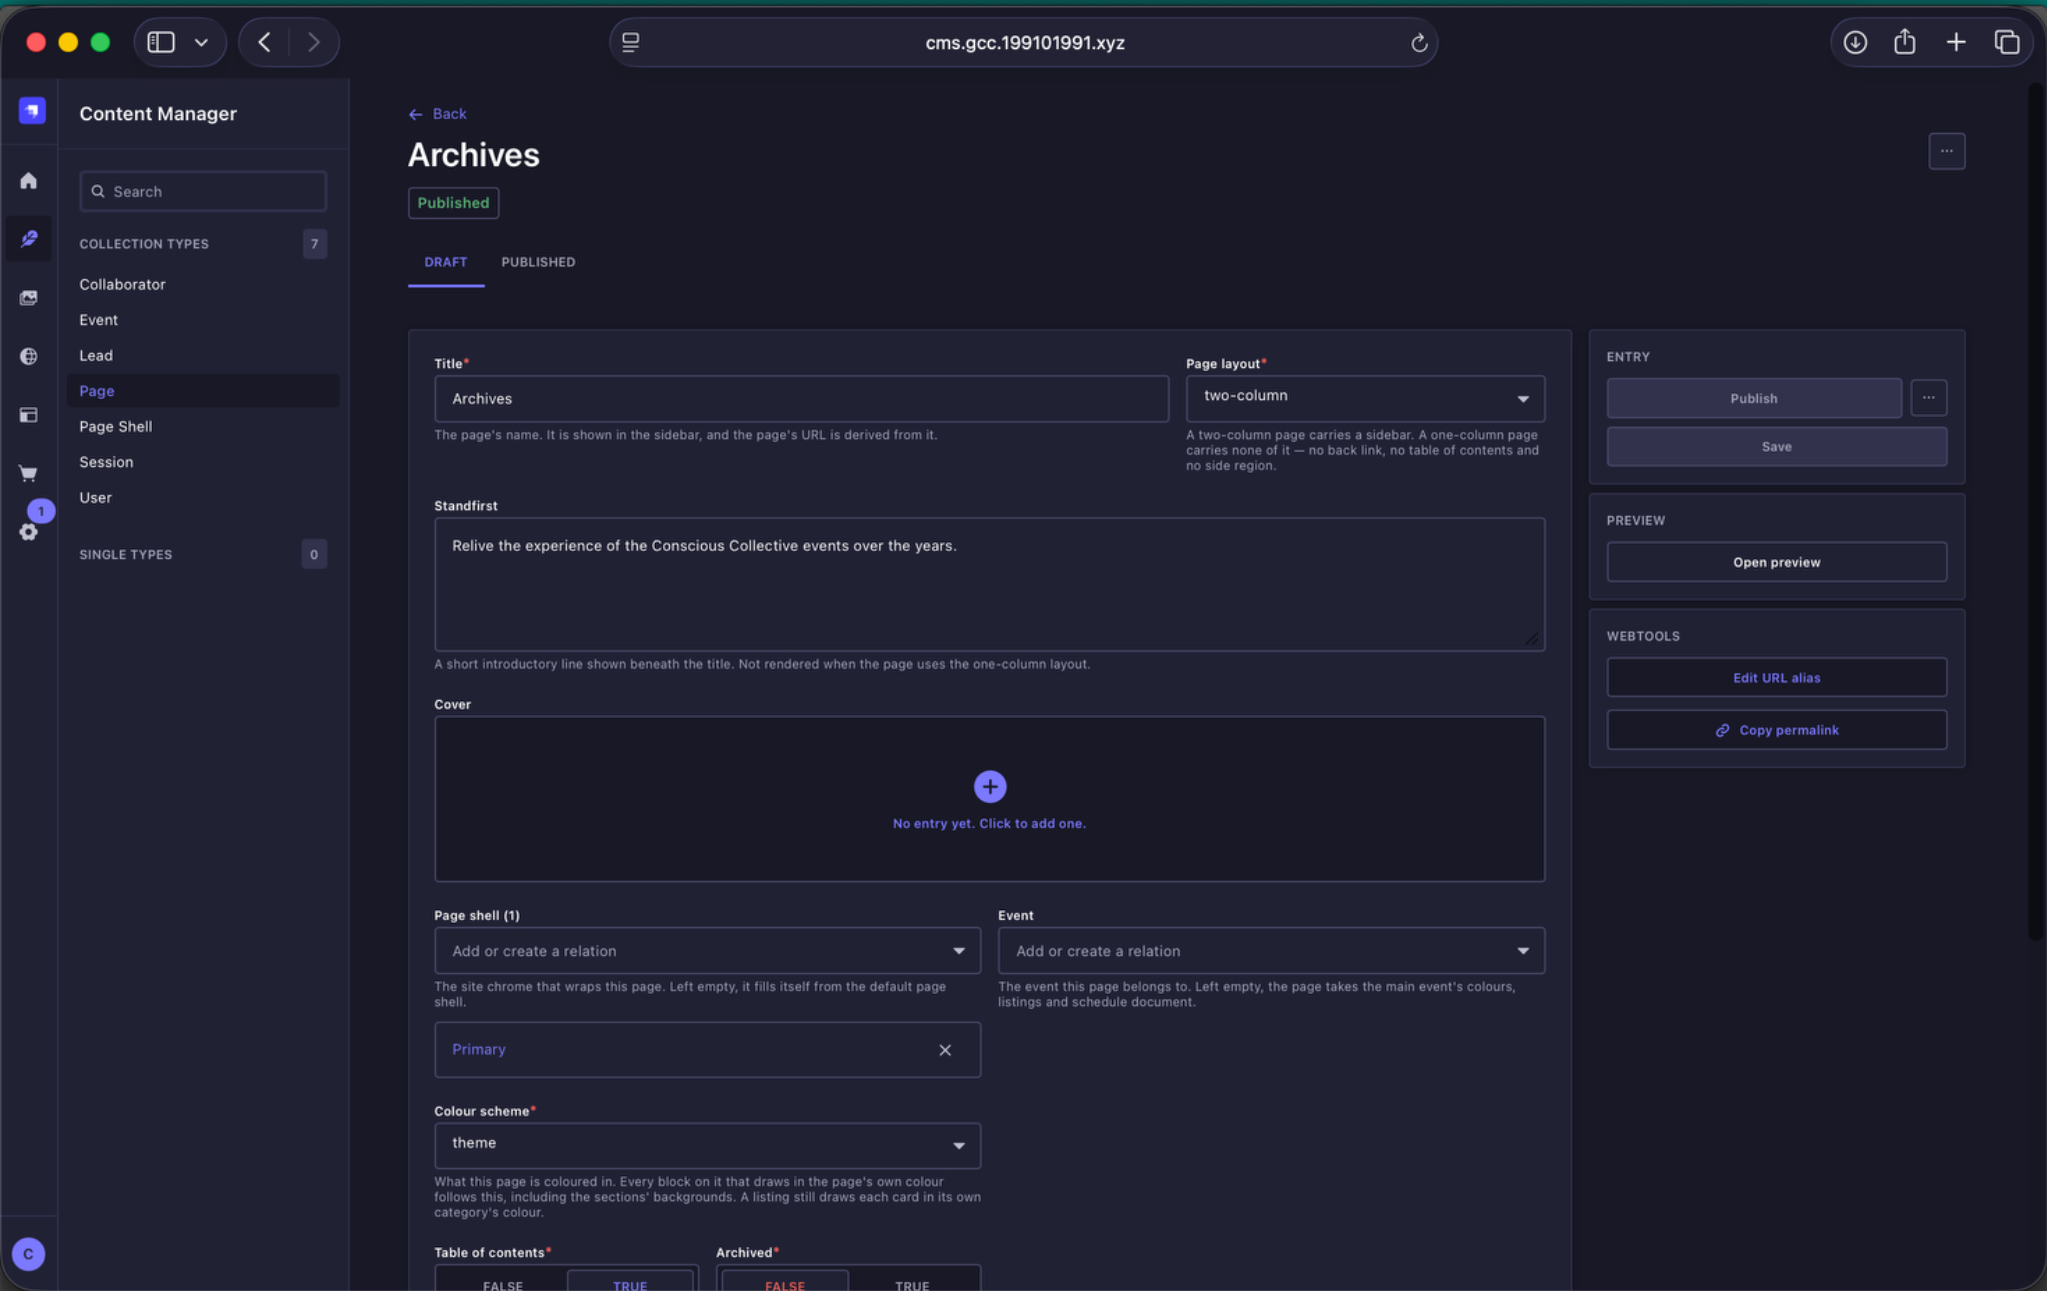Click Edit URL alias button

point(1776,677)
